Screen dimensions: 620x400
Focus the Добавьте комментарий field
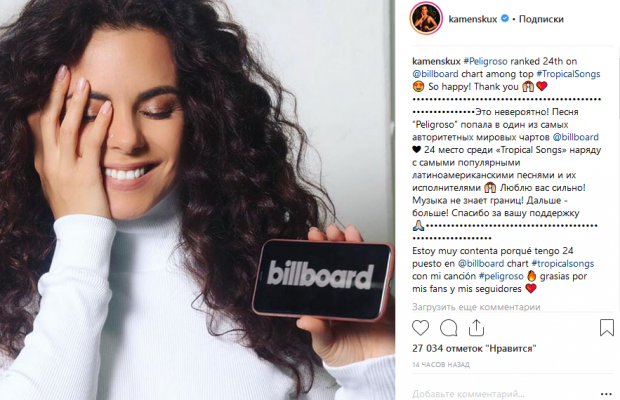[502, 394]
